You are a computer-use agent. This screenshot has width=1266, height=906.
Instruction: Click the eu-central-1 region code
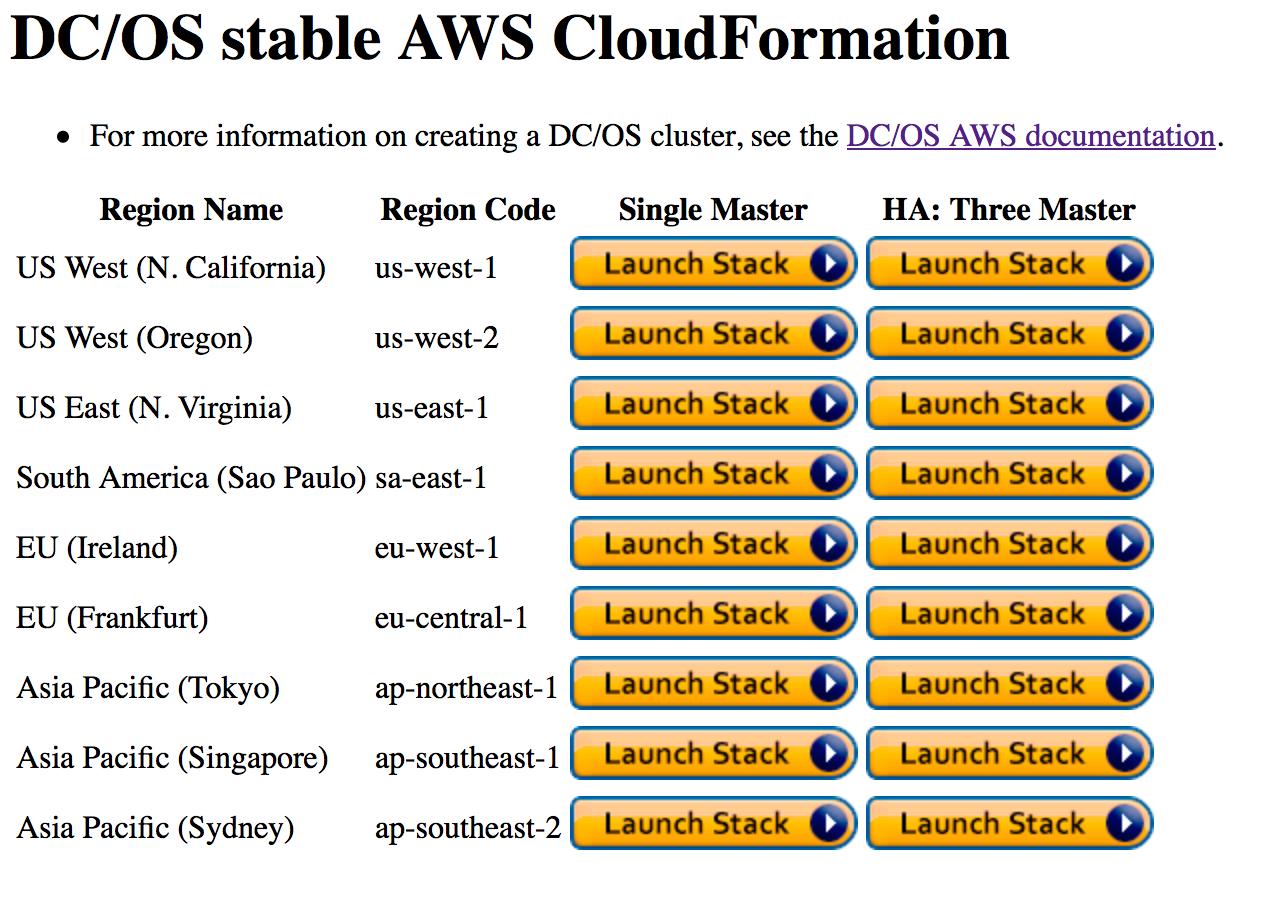point(451,618)
